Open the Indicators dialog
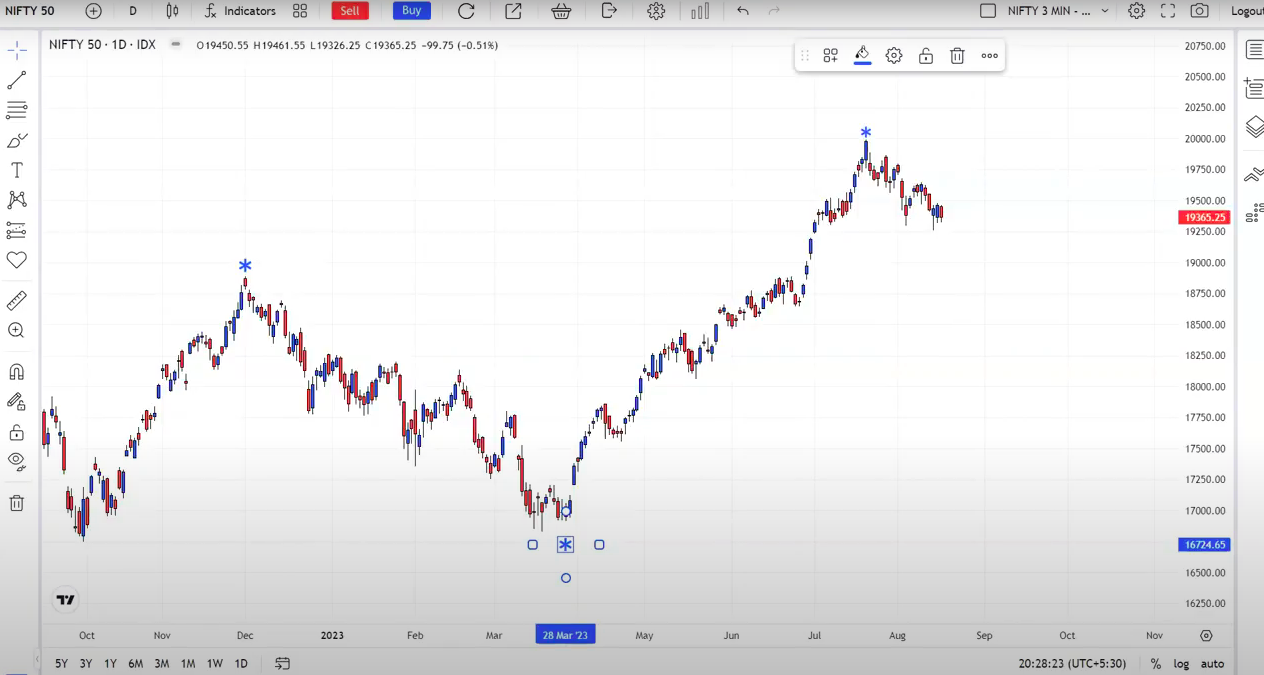1264x675 pixels. coord(240,11)
